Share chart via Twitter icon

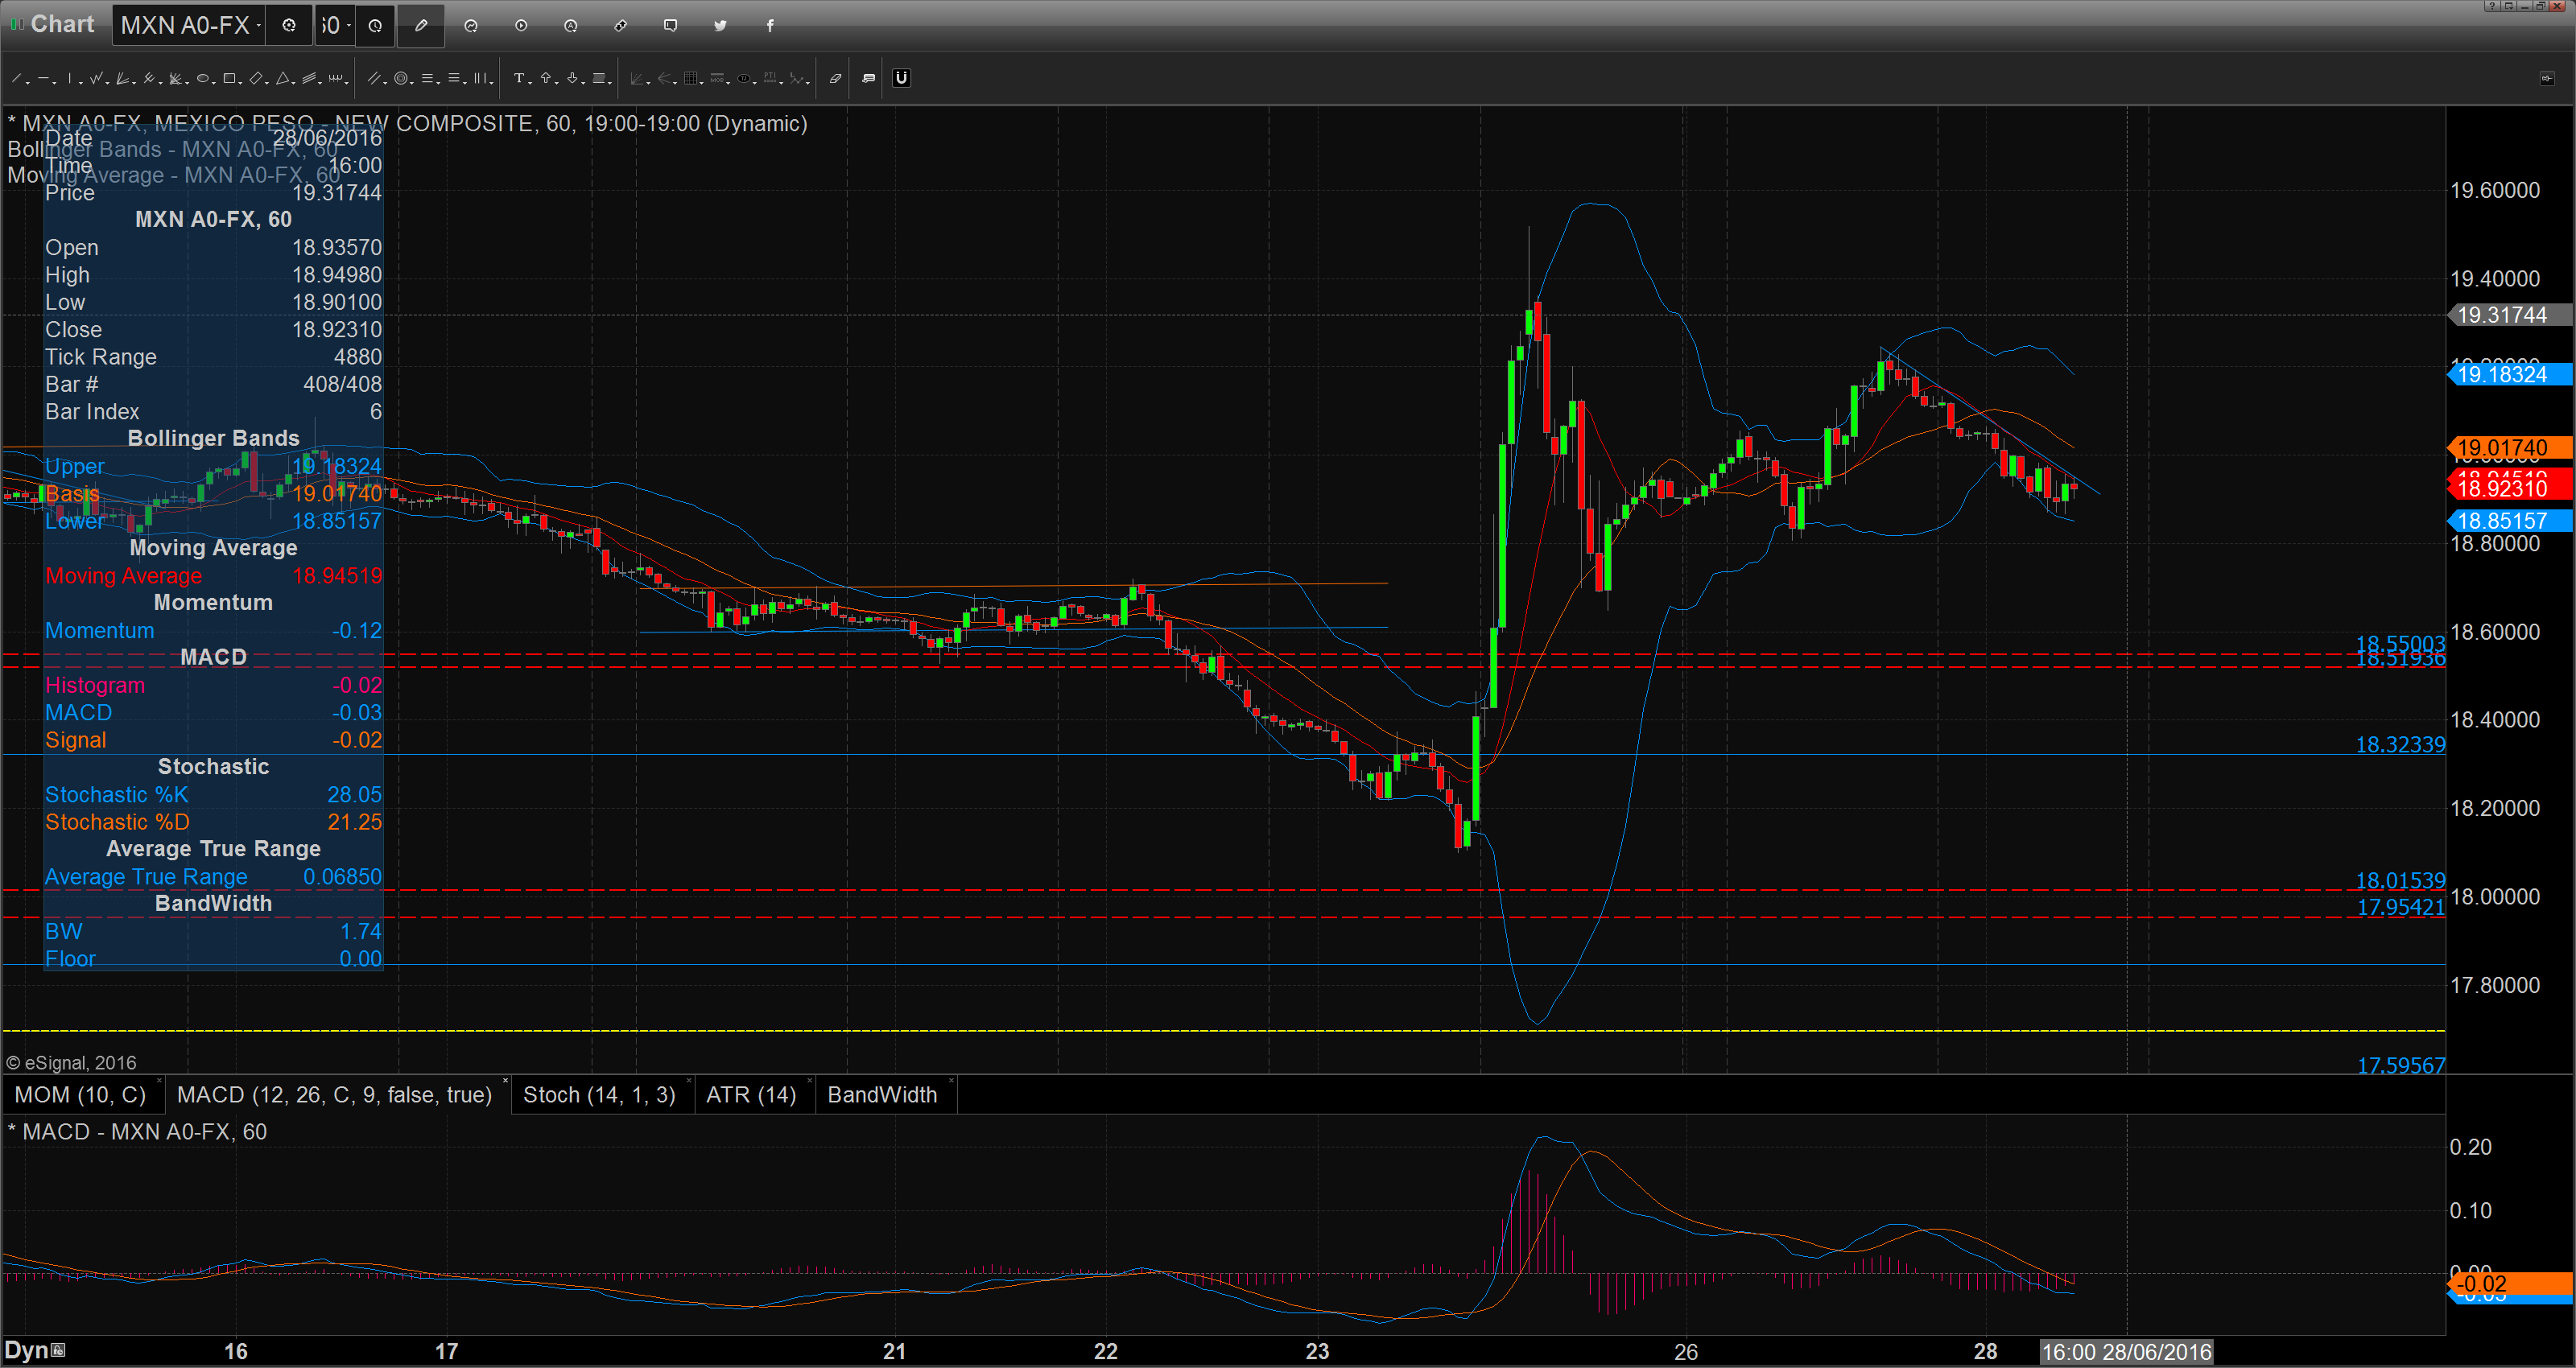[720, 26]
